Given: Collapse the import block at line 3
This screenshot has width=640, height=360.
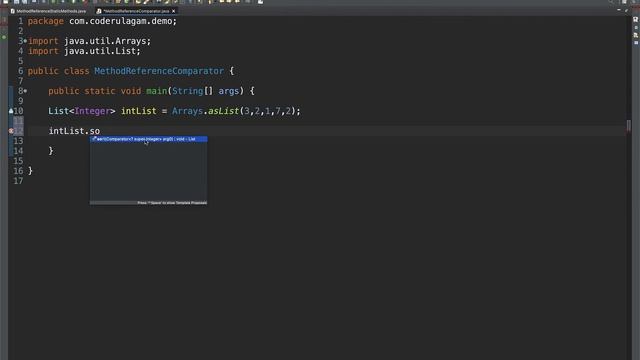Looking at the screenshot, I should pyautogui.click(x=25, y=41).
